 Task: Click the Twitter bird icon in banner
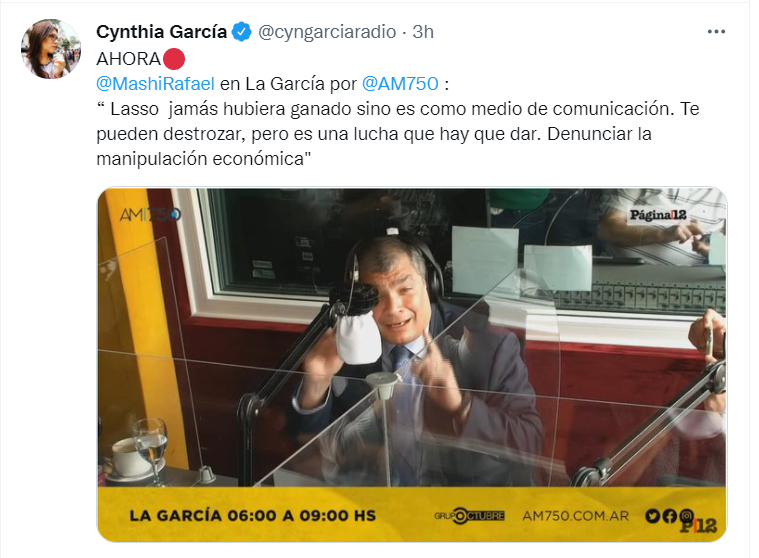(652, 516)
